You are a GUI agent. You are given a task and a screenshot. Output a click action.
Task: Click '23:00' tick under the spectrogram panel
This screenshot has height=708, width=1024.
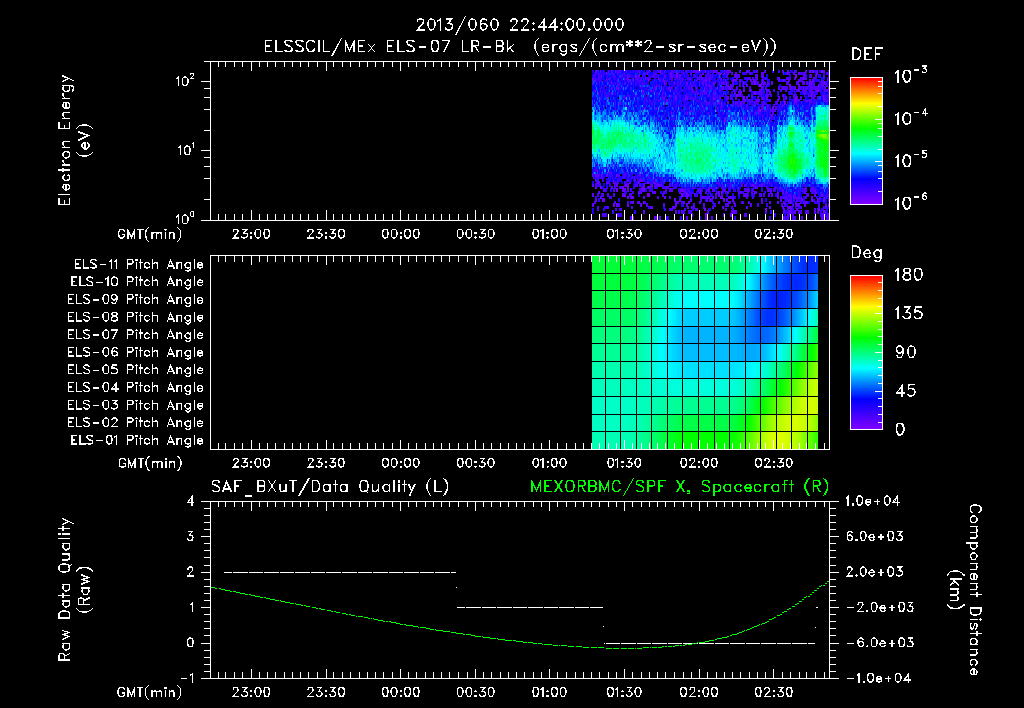251,234
